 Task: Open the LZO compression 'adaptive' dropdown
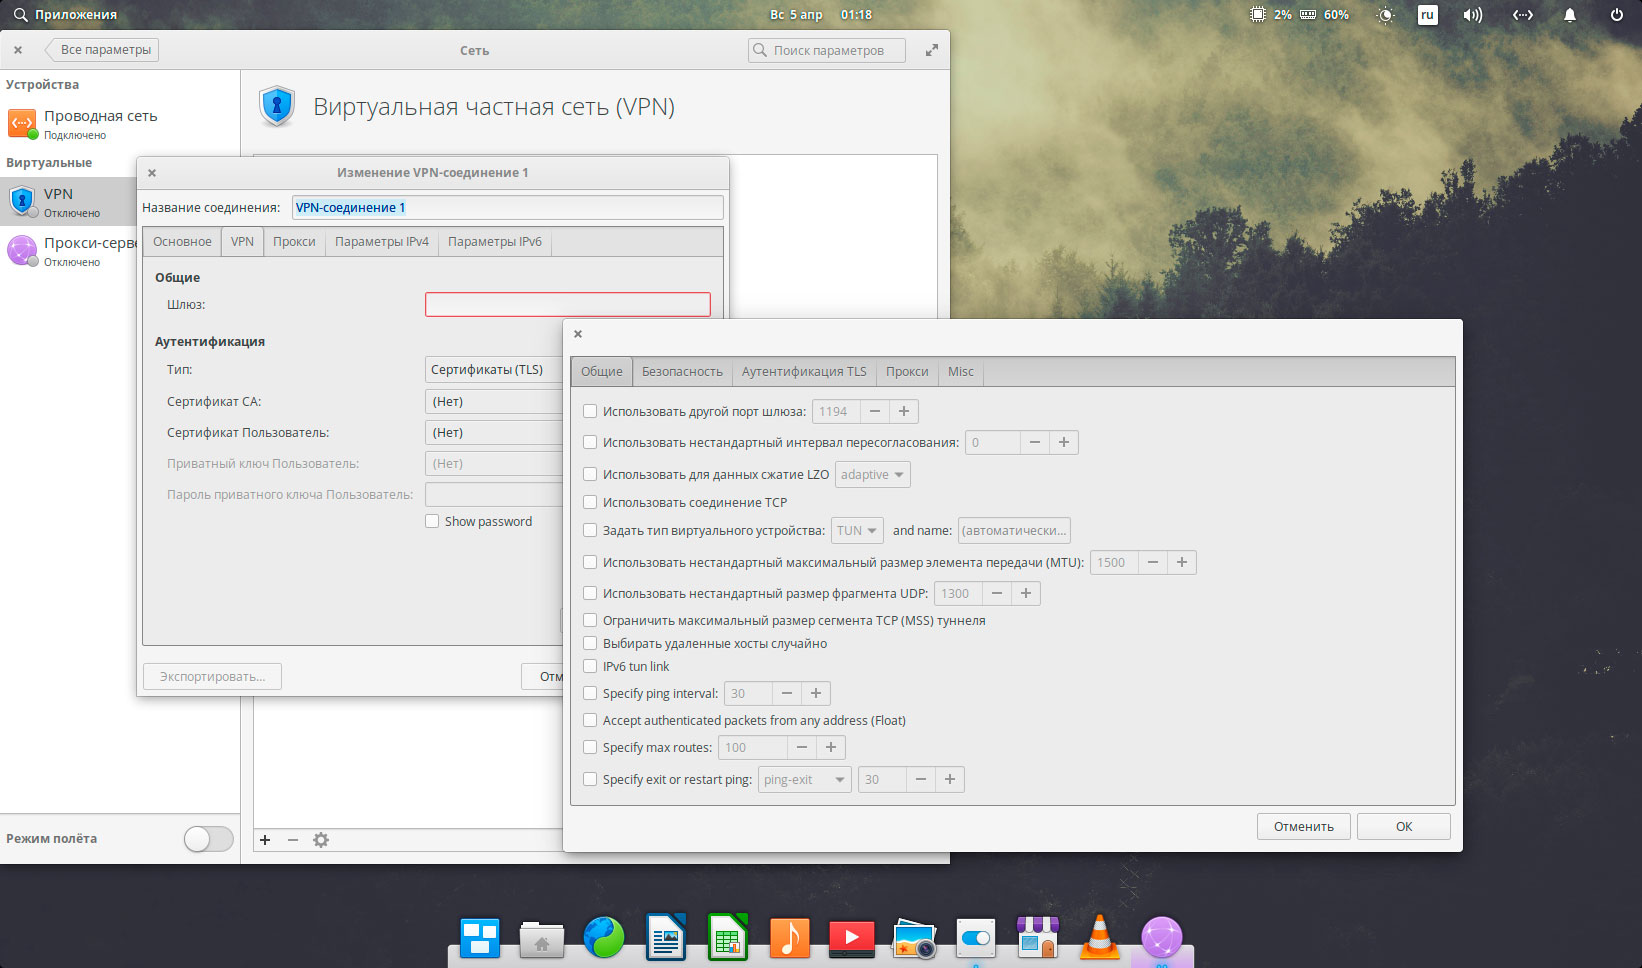click(872, 474)
